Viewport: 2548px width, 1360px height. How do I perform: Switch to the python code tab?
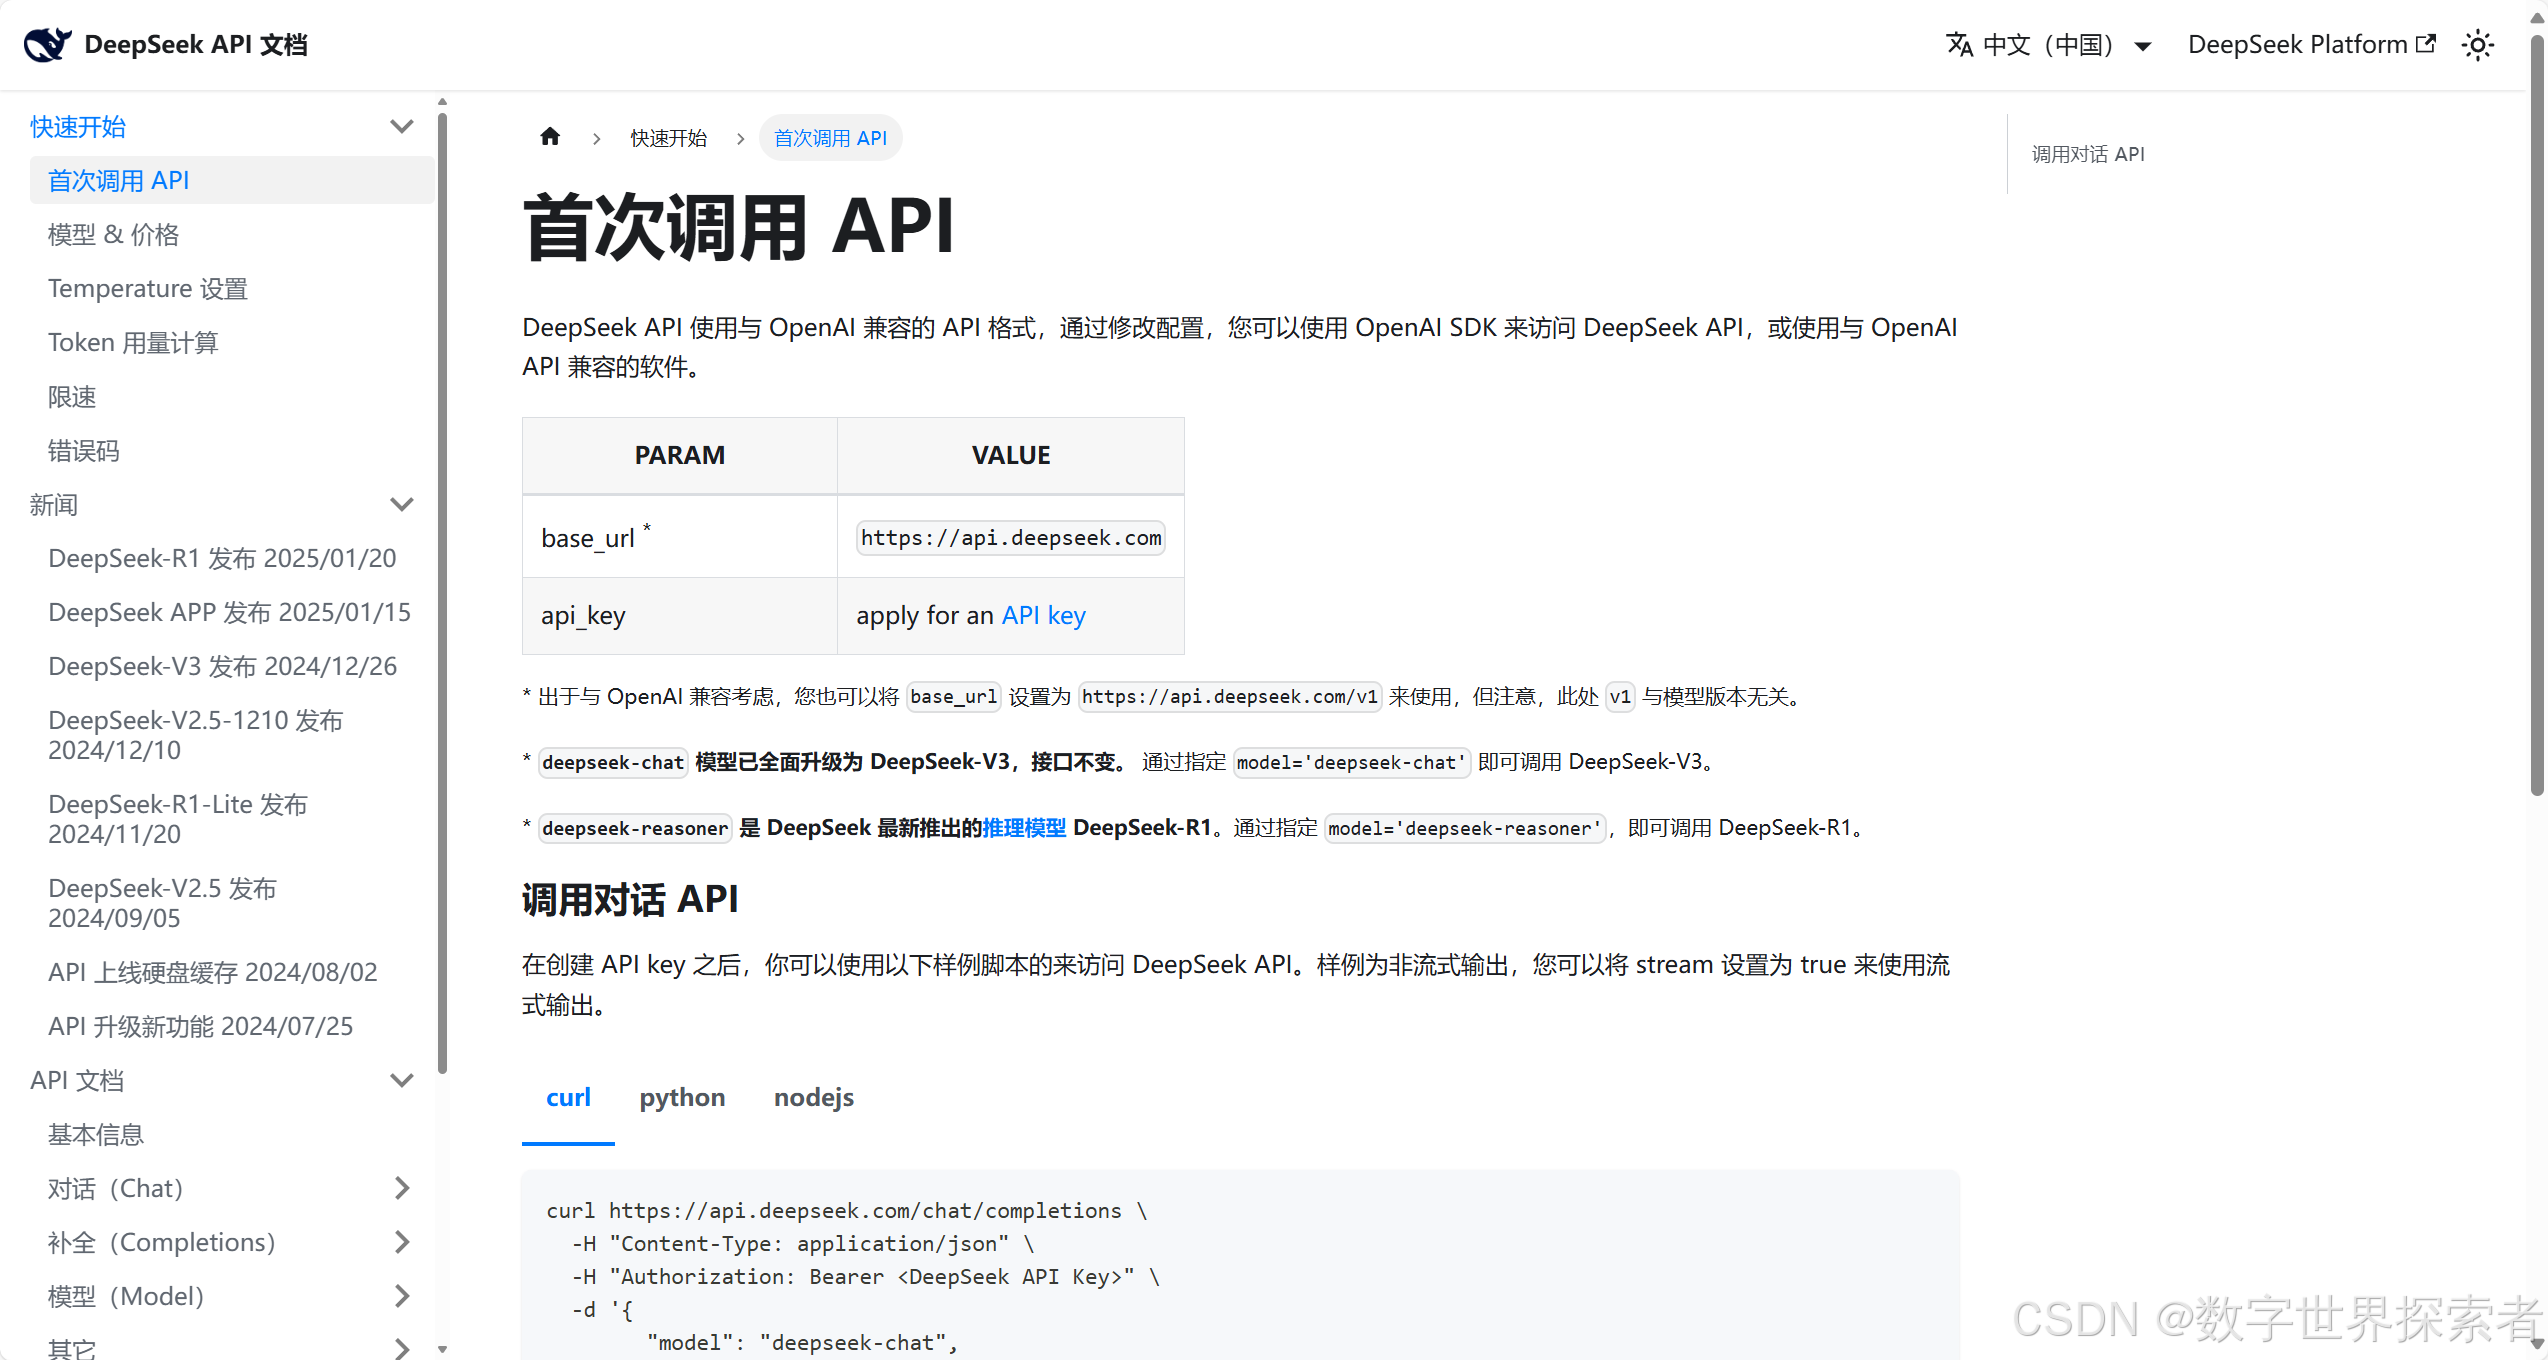coord(682,1098)
